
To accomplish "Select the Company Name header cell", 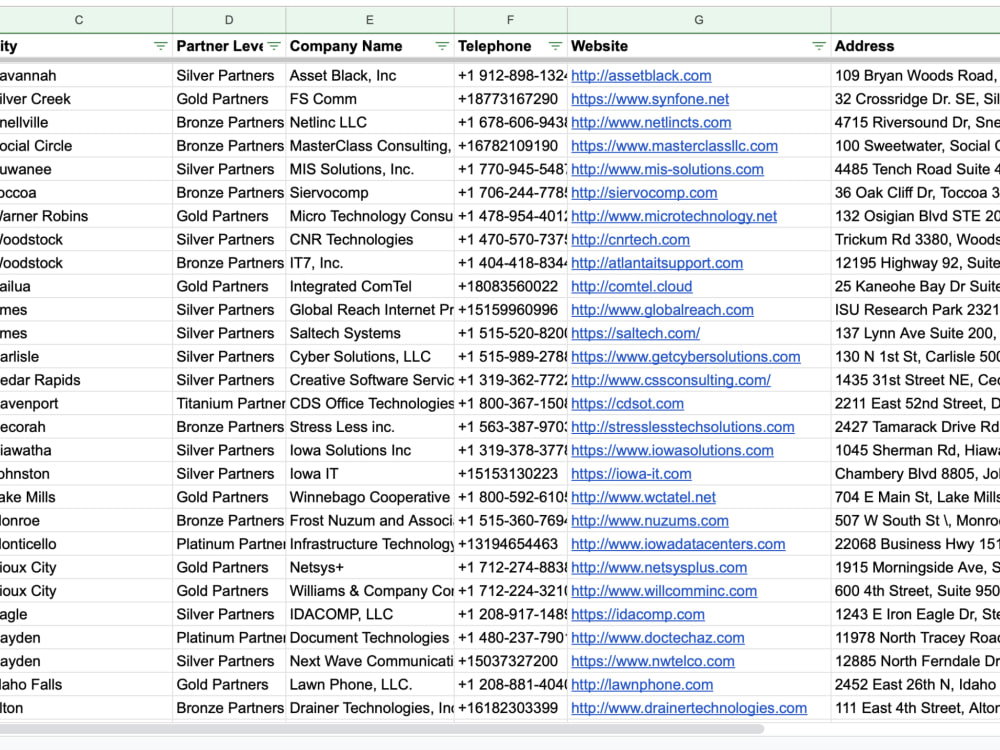I will 370,46.
